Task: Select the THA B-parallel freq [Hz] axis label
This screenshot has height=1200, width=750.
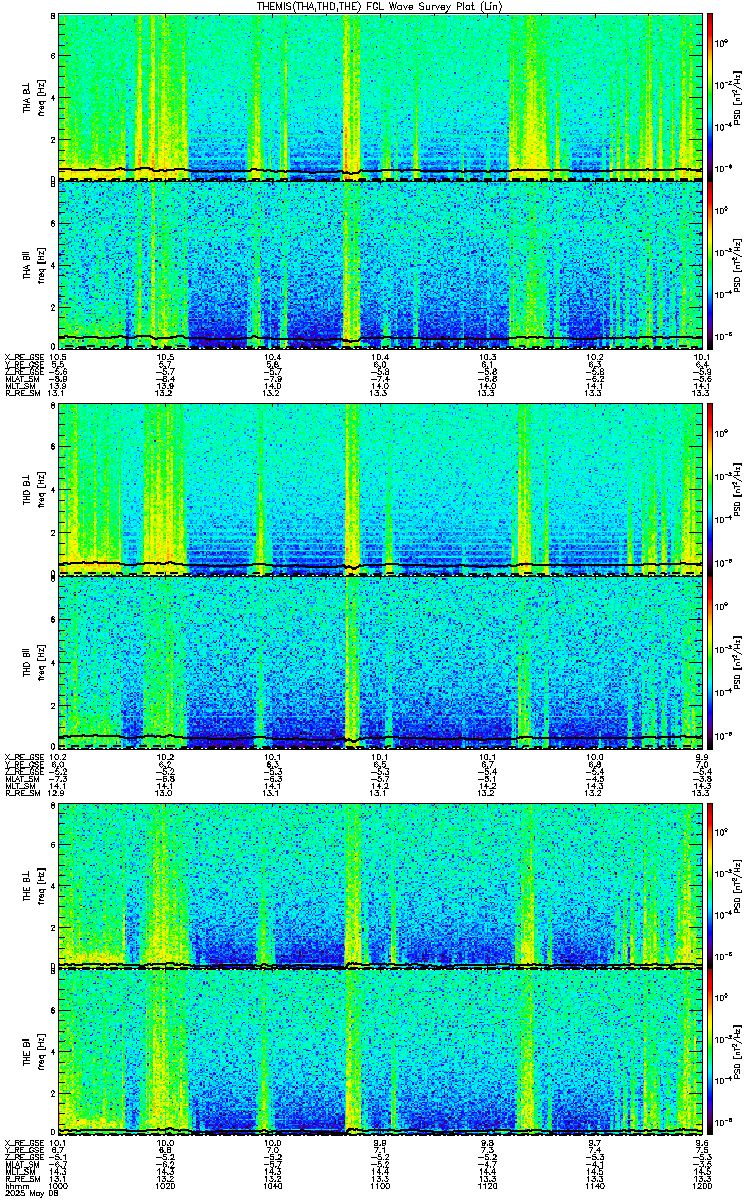Action: tap(40, 267)
